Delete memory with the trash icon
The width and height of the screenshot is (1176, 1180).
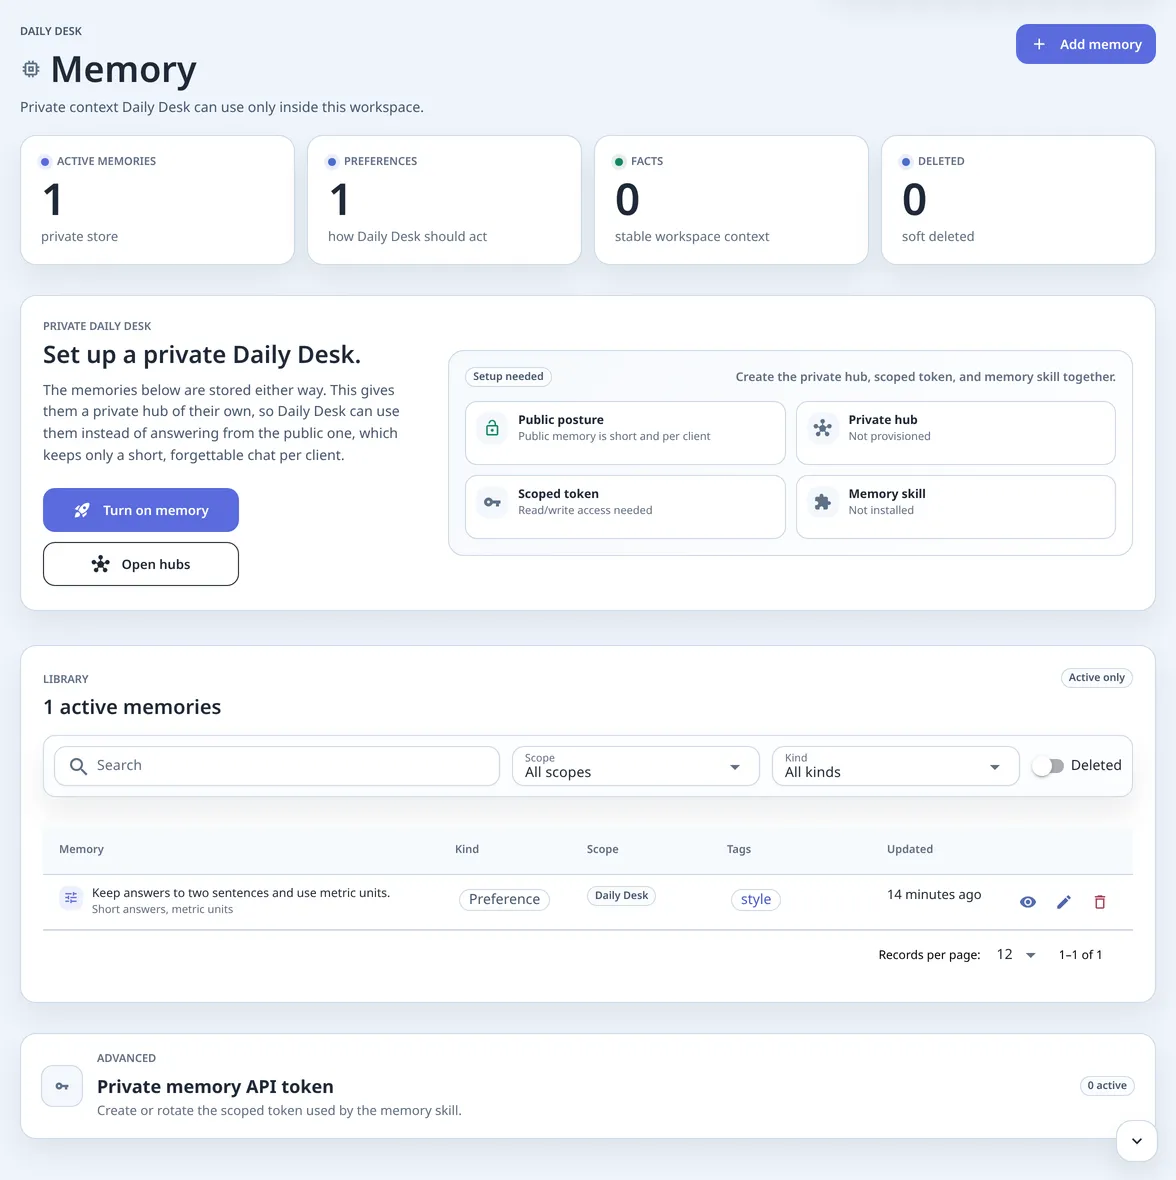coord(1099,902)
